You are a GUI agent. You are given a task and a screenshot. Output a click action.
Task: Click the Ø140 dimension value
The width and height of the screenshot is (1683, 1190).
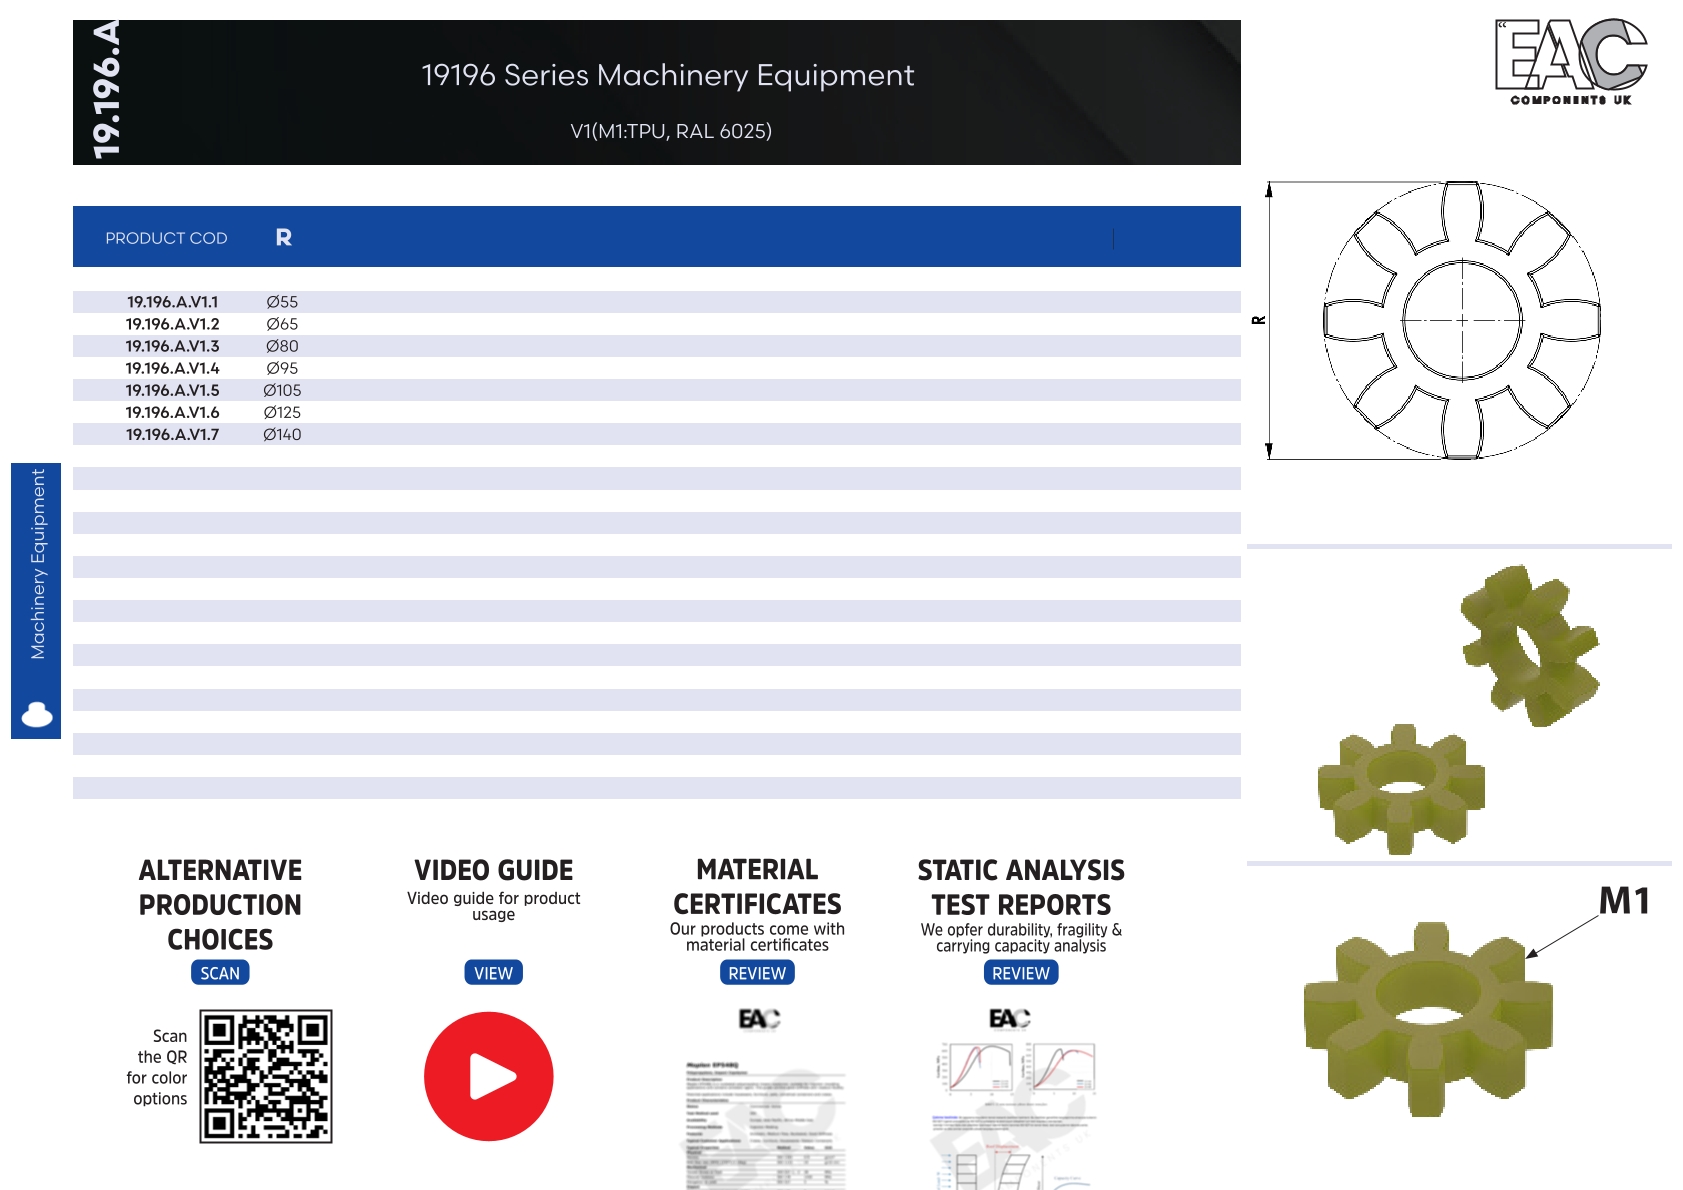(x=282, y=434)
